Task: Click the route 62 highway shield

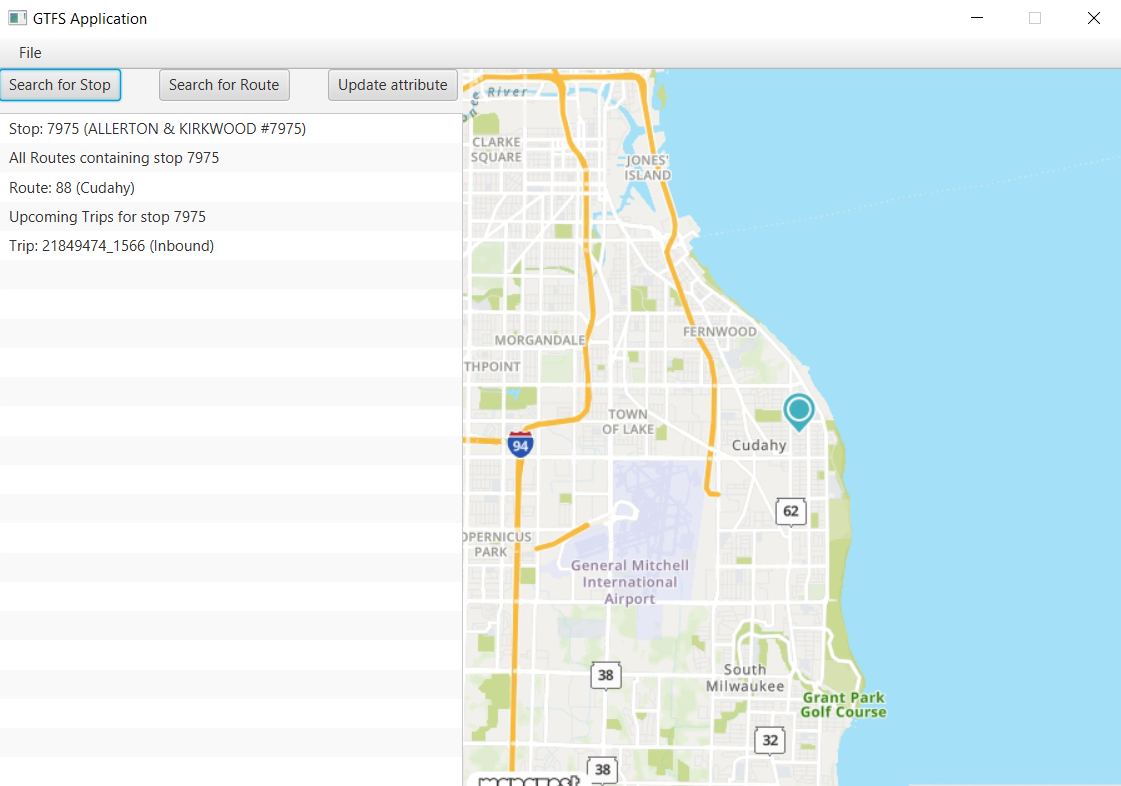Action: 791,511
